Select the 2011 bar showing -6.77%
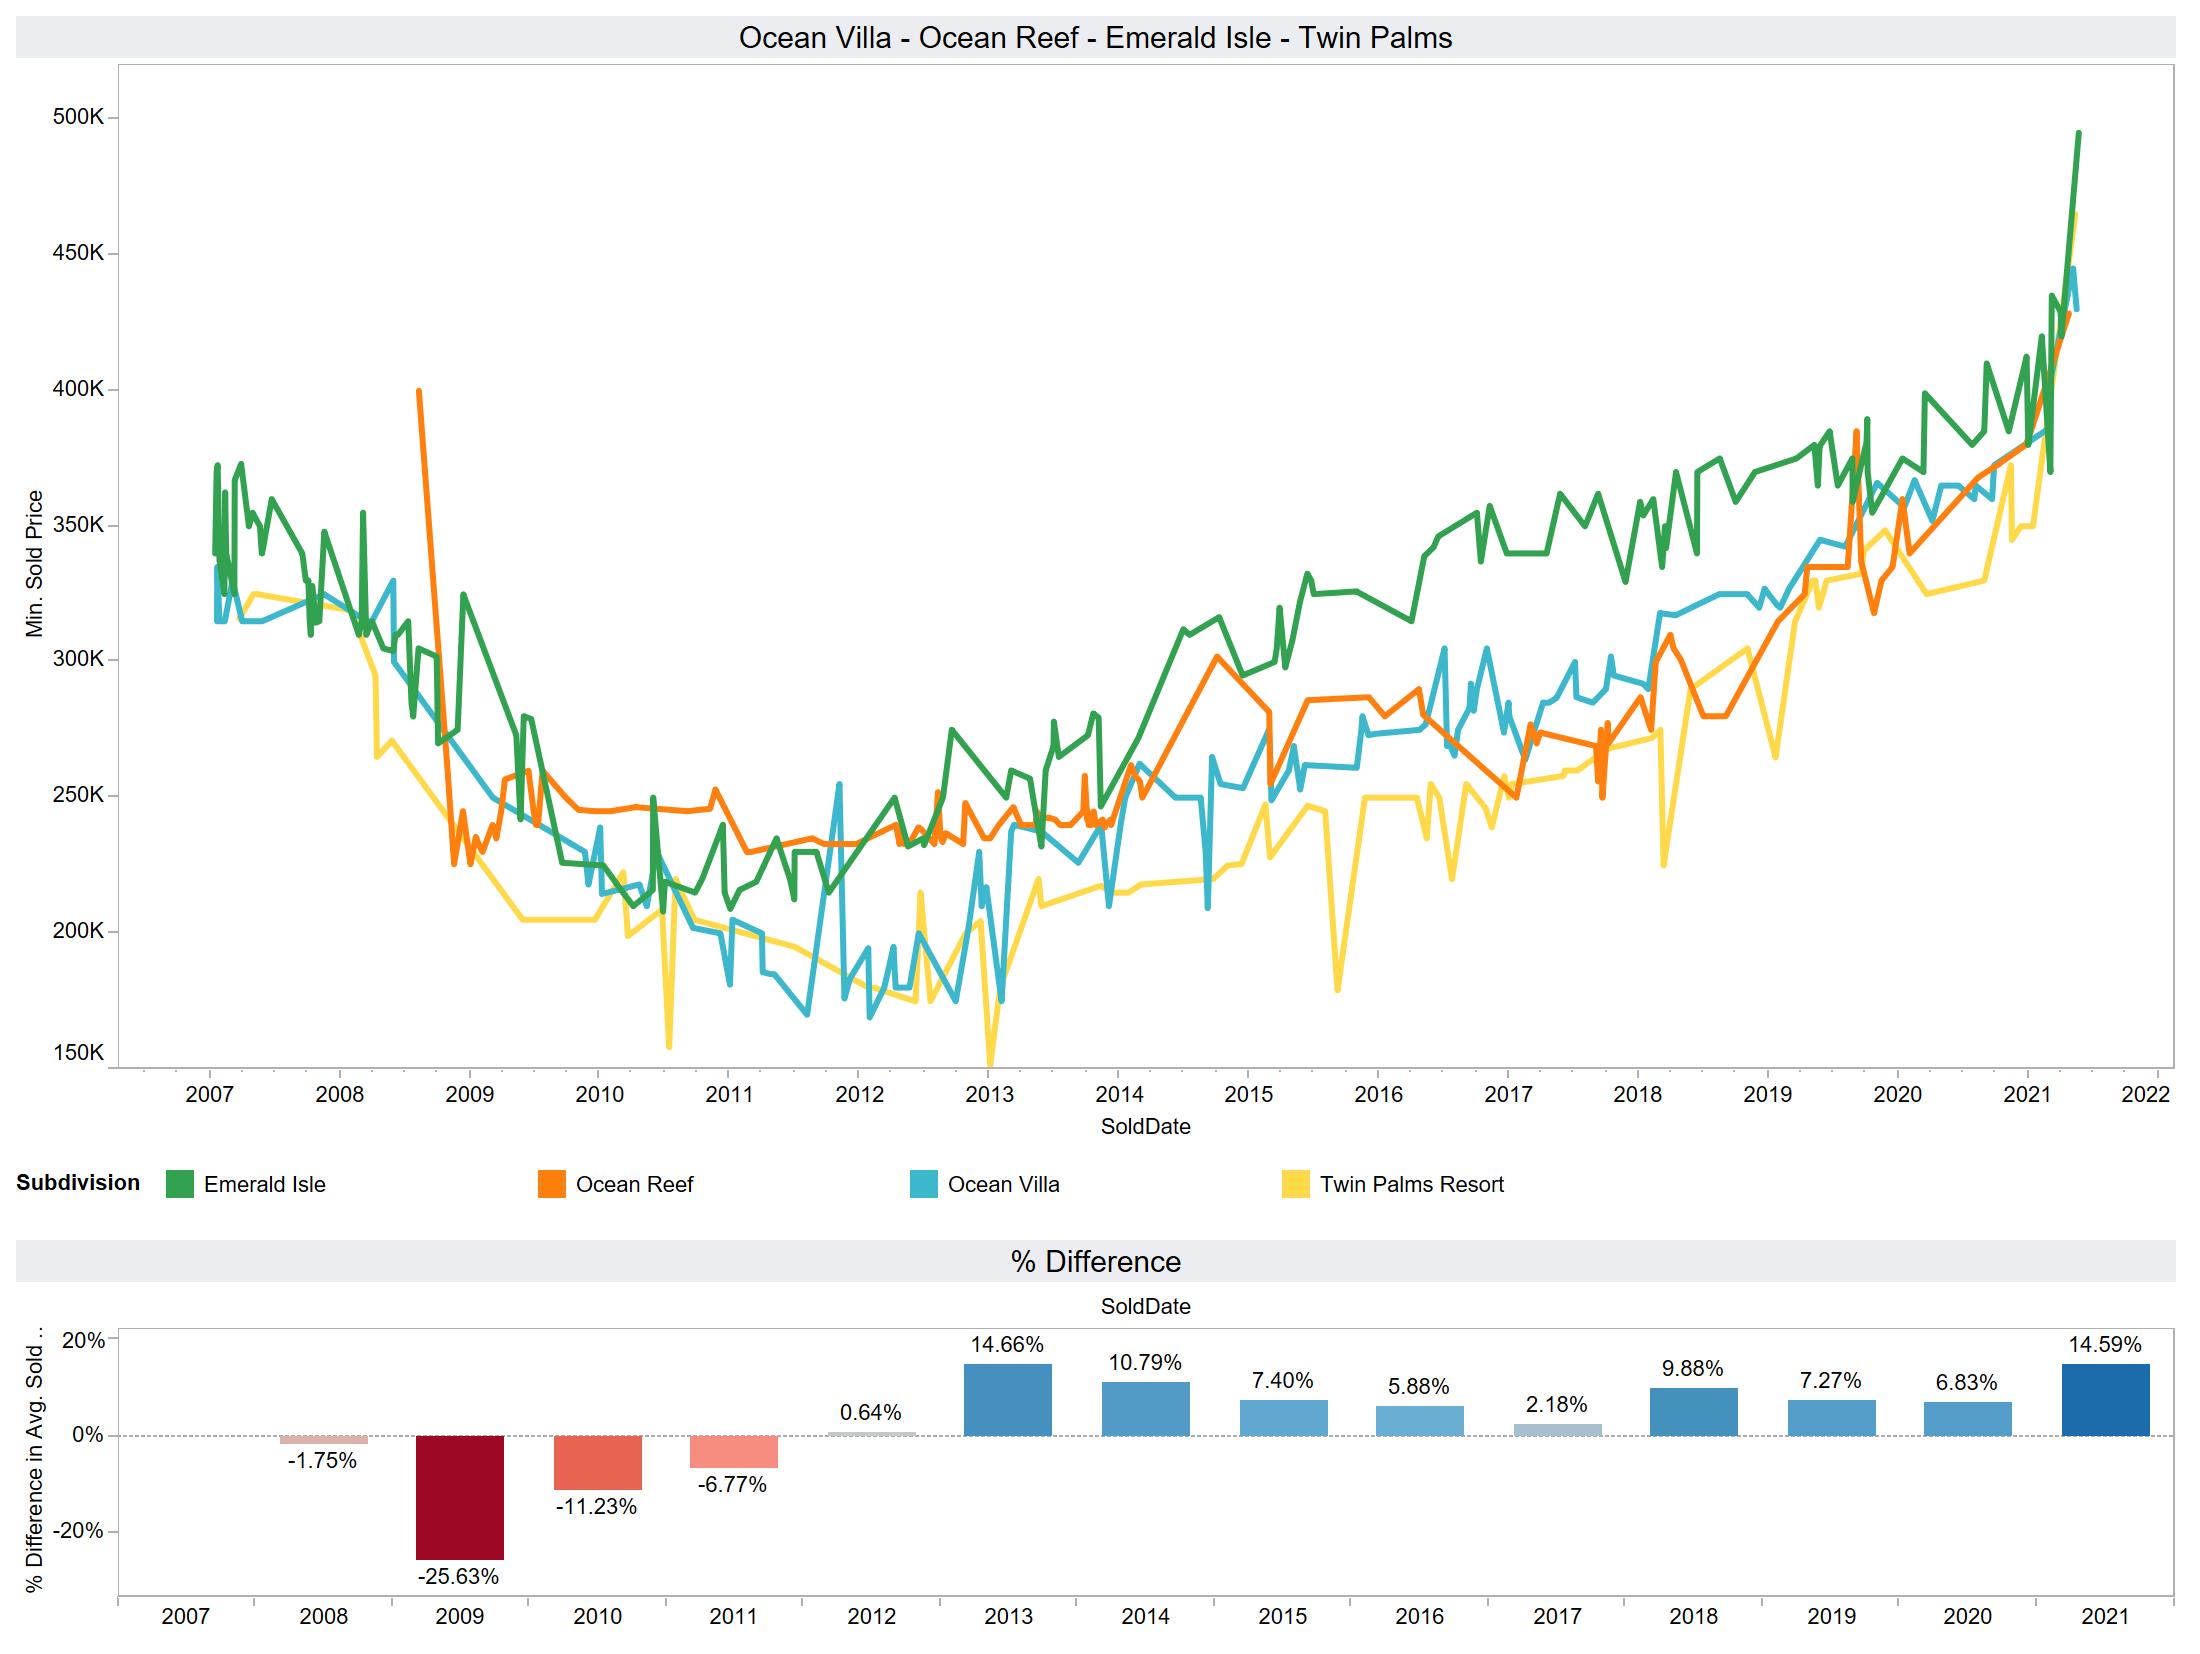This screenshot has height=1654, width=2200. point(734,1452)
